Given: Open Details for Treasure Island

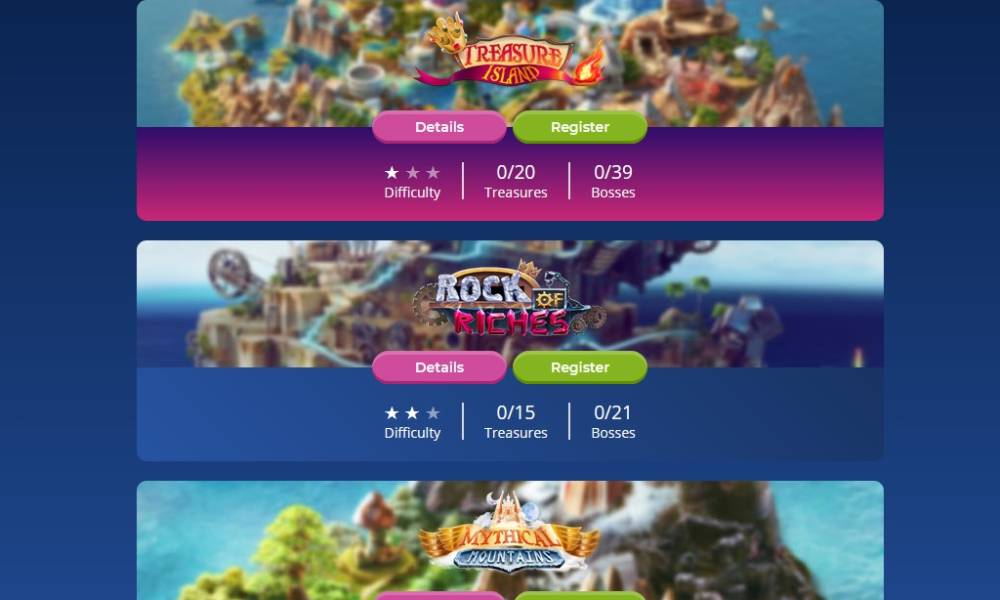Looking at the screenshot, I should point(439,127).
